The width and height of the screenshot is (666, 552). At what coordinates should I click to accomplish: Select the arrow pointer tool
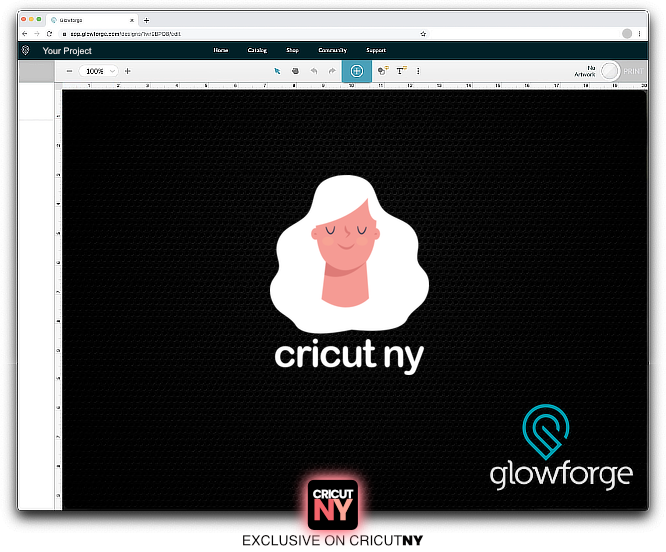278,71
